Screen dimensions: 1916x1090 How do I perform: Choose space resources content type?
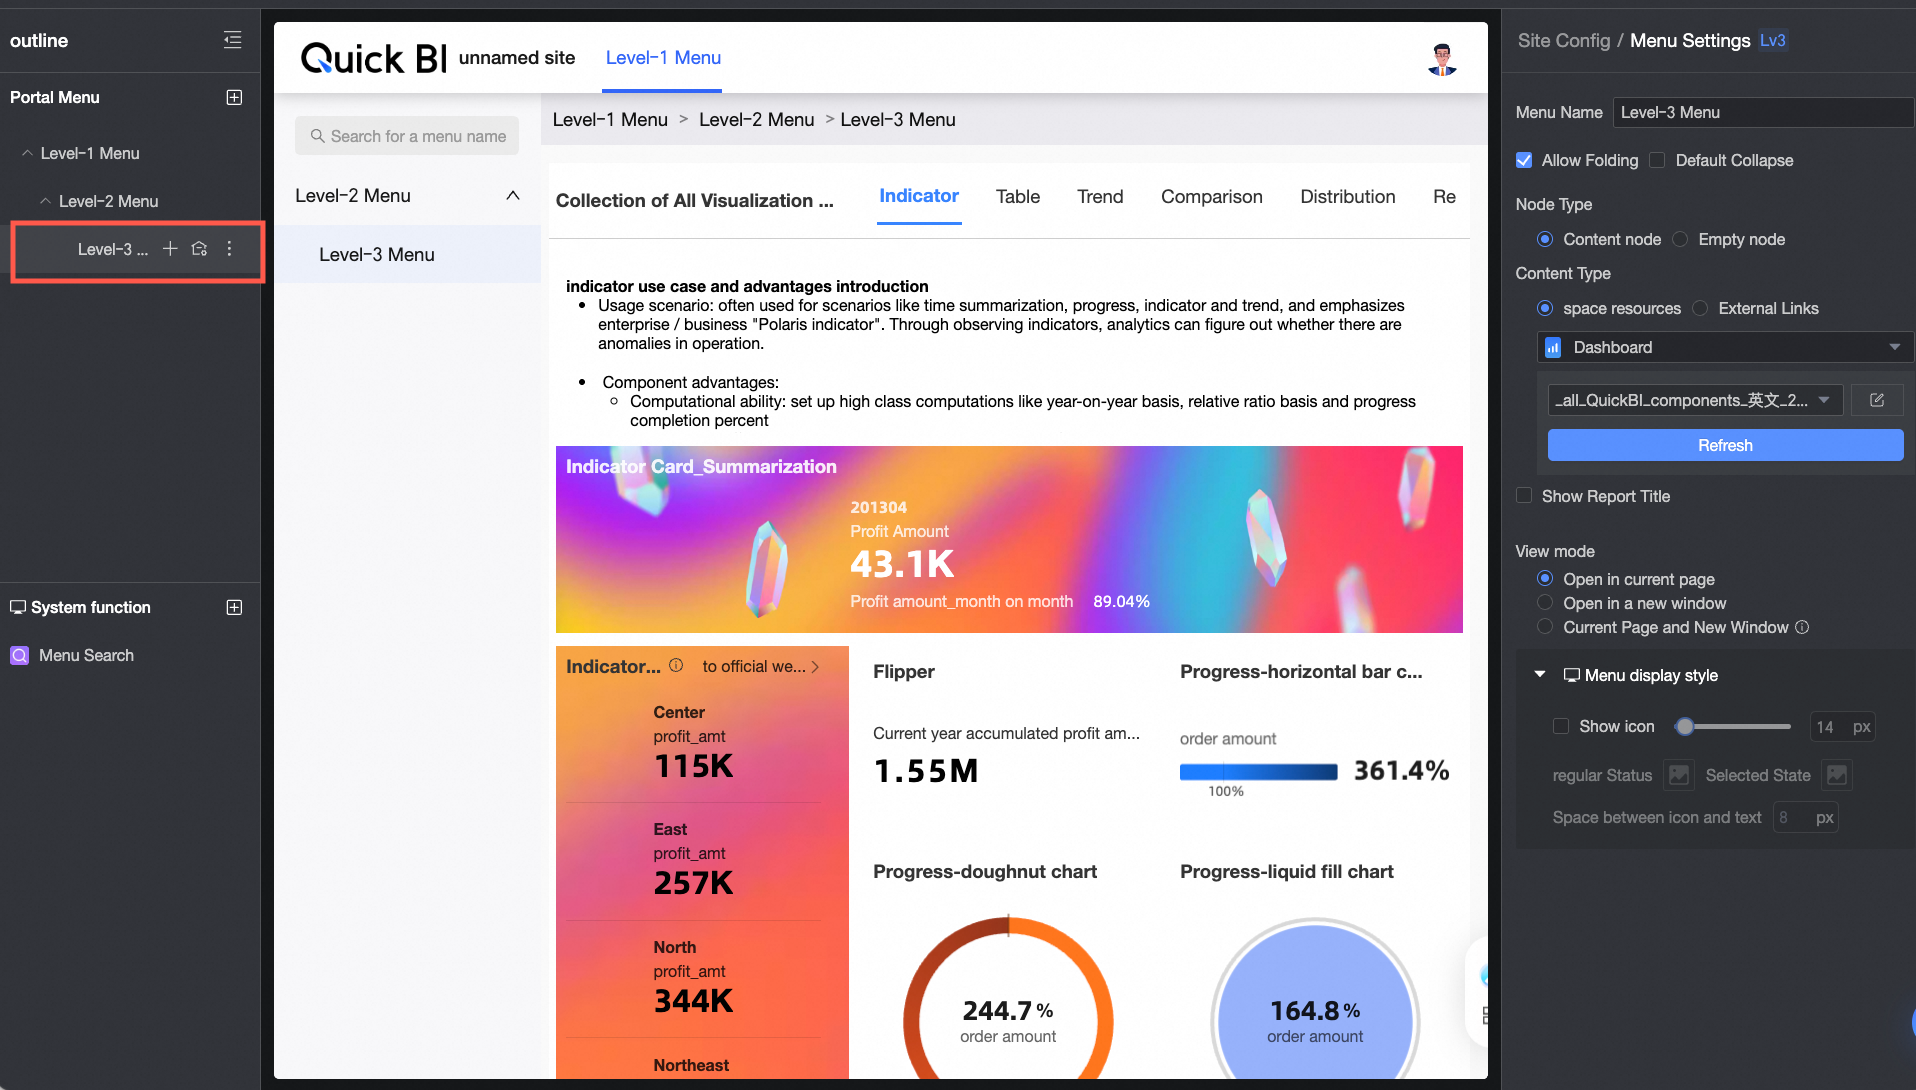click(1545, 308)
